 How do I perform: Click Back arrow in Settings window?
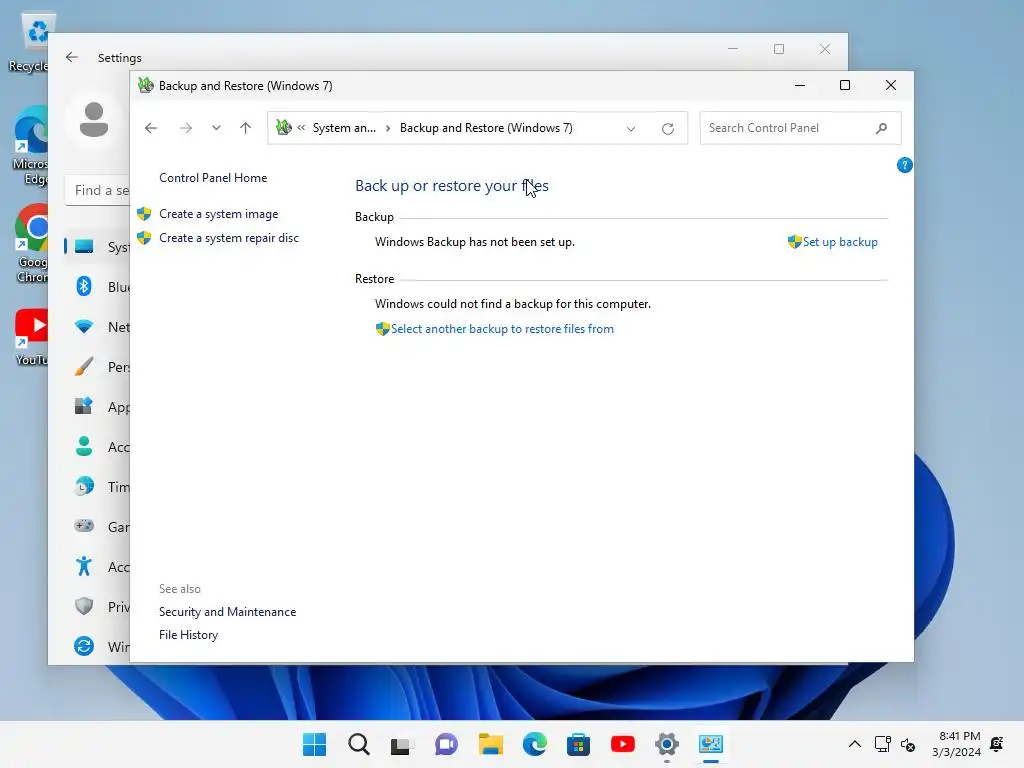[72, 57]
